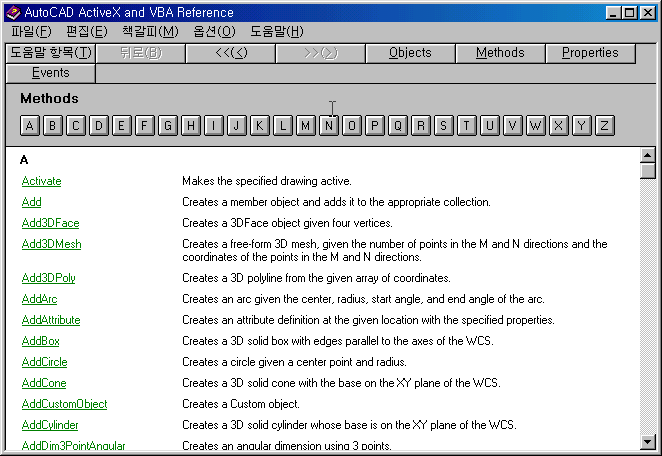Jump to letter N methods
The image size is (662, 456).
(x=328, y=126)
